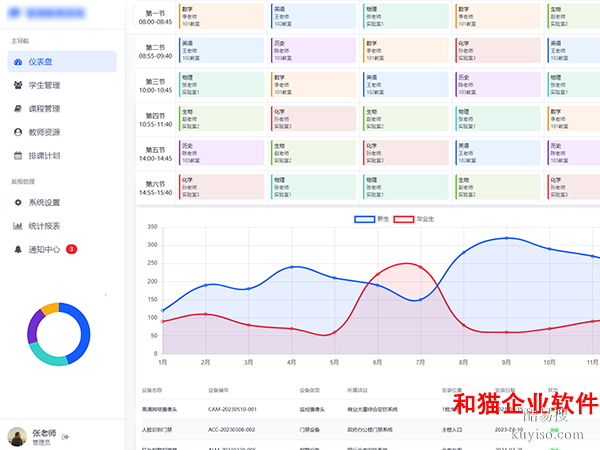Click the 通知中心 bell icon
This screenshot has width=600, height=450.
click(x=18, y=249)
